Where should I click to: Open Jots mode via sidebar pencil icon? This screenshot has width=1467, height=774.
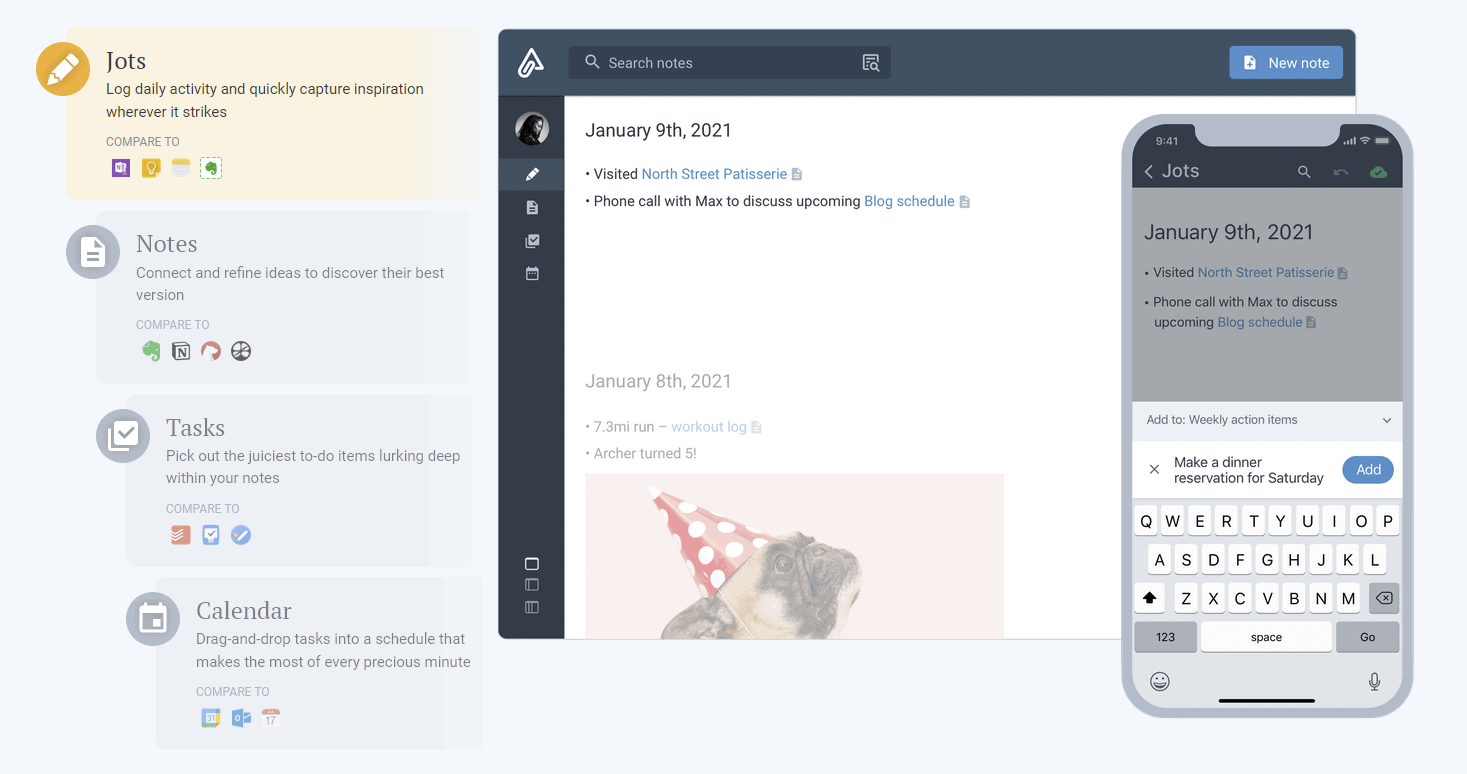click(x=532, y=174)
